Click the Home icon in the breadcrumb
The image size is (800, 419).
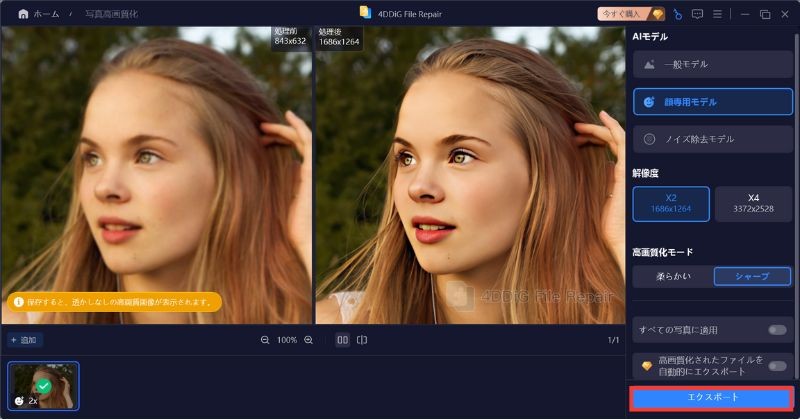pyautogui.click(x=23, y=14)
